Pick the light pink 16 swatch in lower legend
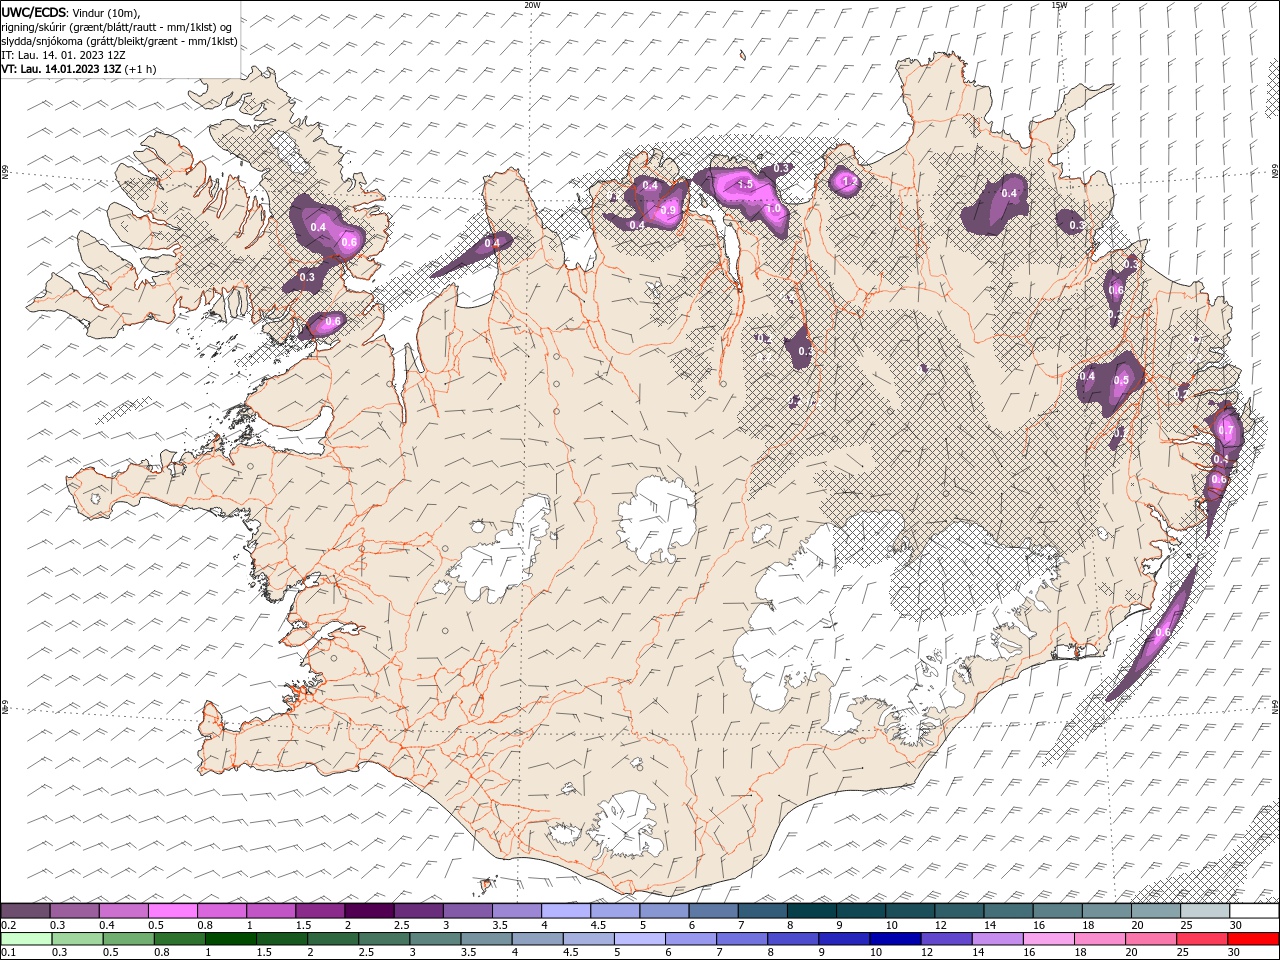Image resolution: width=1280 pixels, height=960 pixels. pos(1048,939)
